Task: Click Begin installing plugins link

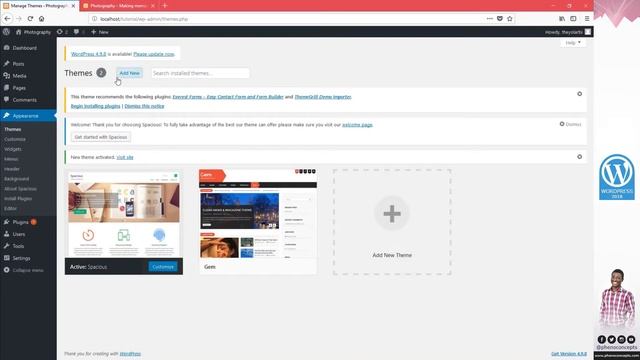Action: 96,106
